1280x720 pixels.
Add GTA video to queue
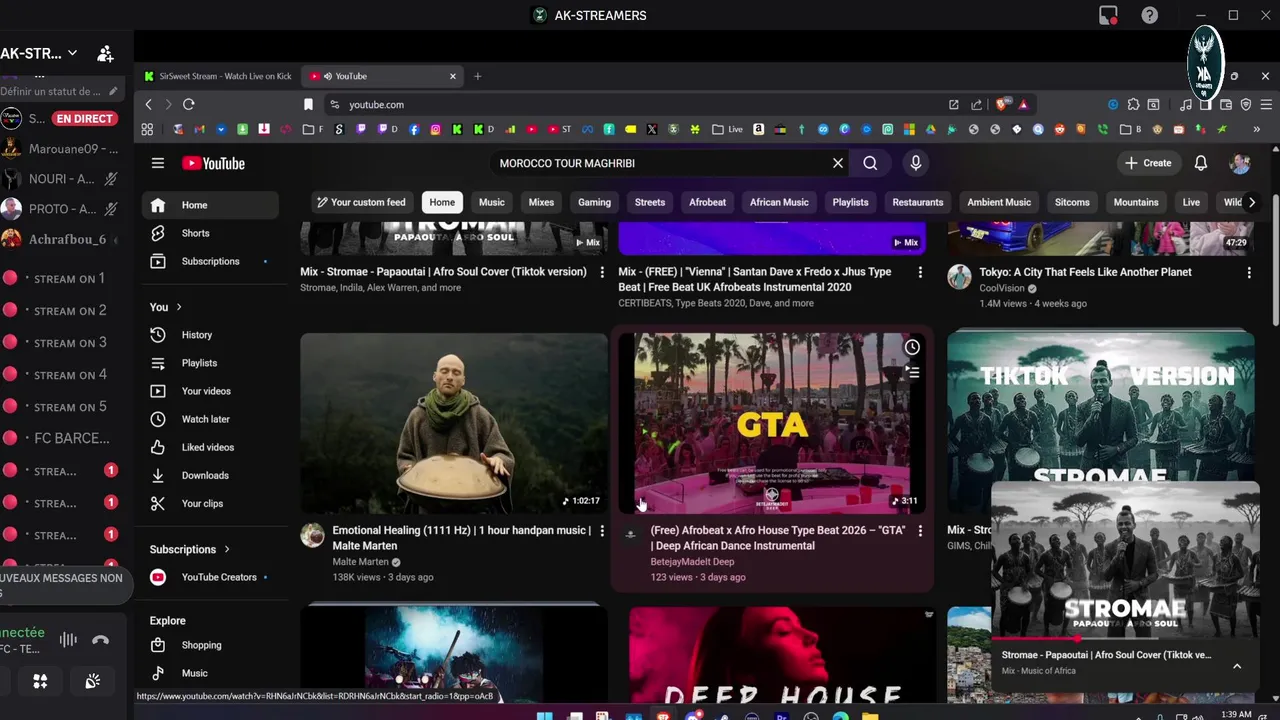[x=912, y=372]
